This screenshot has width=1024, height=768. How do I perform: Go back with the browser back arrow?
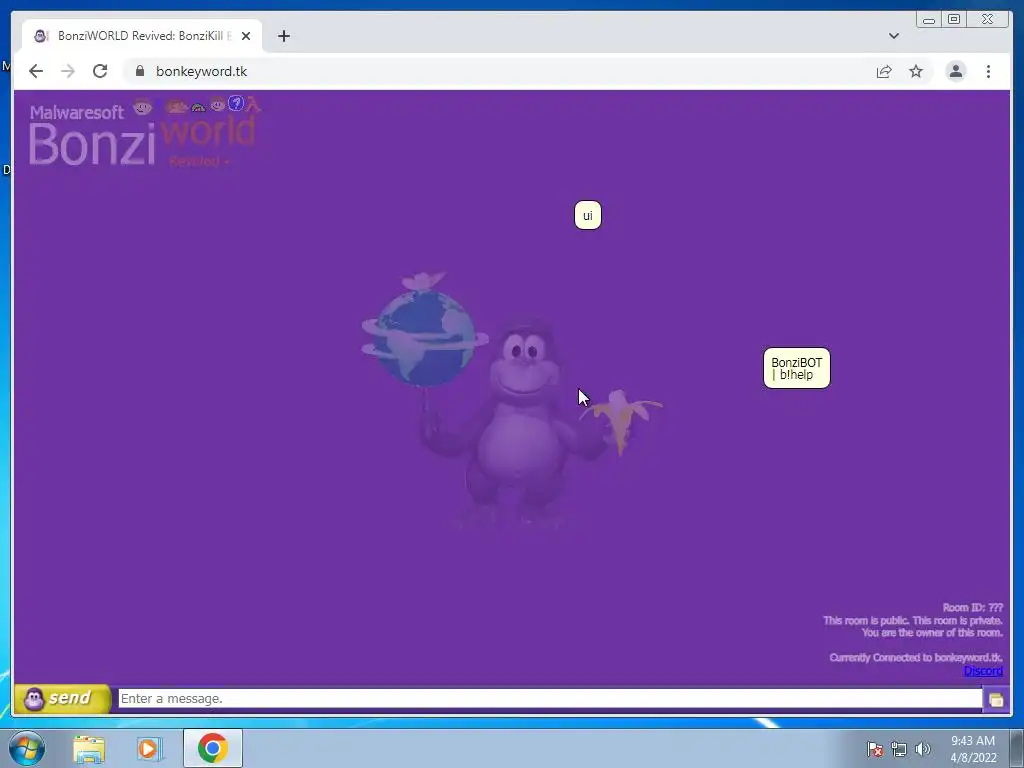click(x=36, y=71)
